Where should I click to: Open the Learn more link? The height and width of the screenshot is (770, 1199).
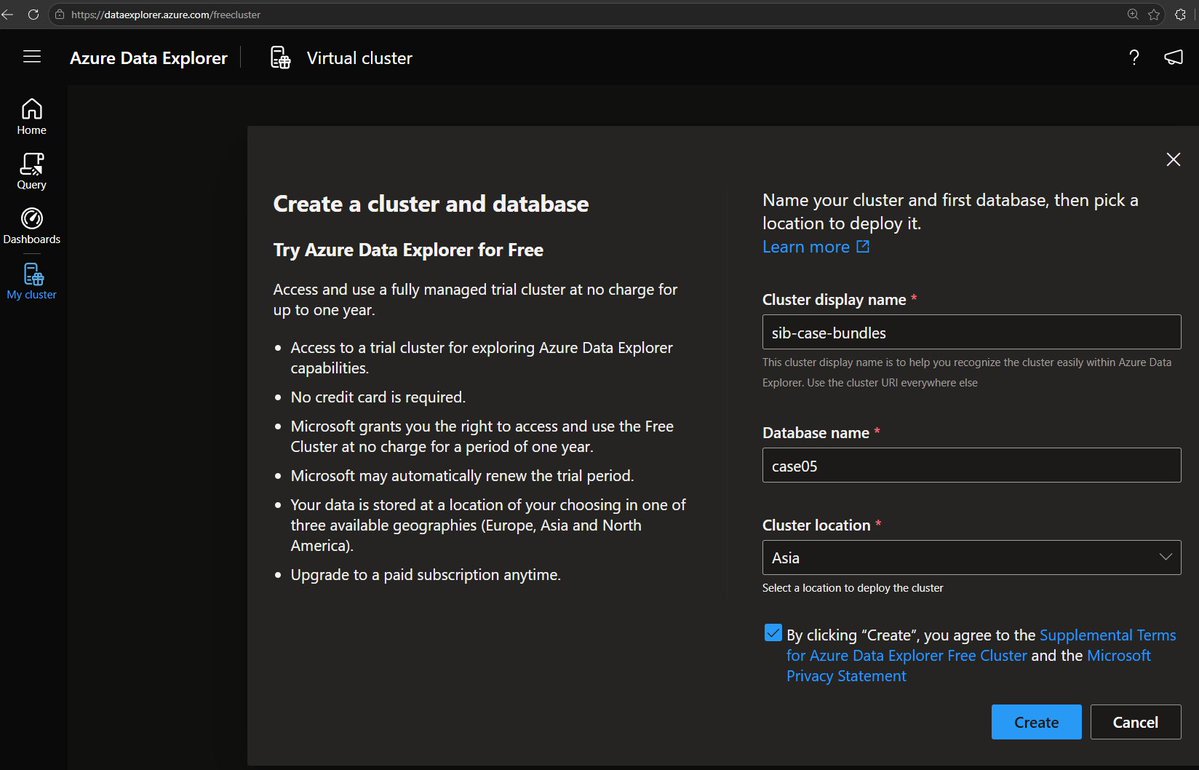click(806, 246)
